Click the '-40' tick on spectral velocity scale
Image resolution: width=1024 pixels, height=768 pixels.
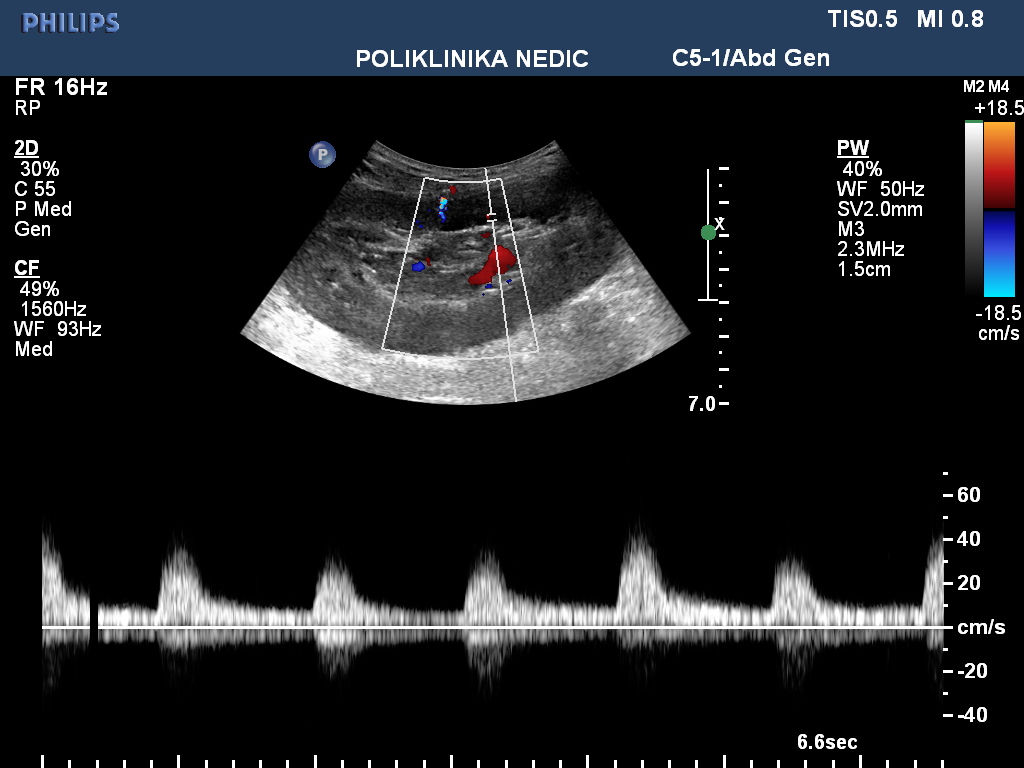[x=972, y=715]
